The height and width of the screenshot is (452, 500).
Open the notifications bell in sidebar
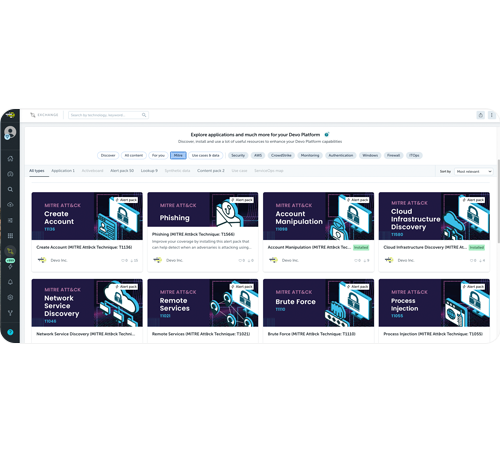pyautogui.click(x=10, y=282)
